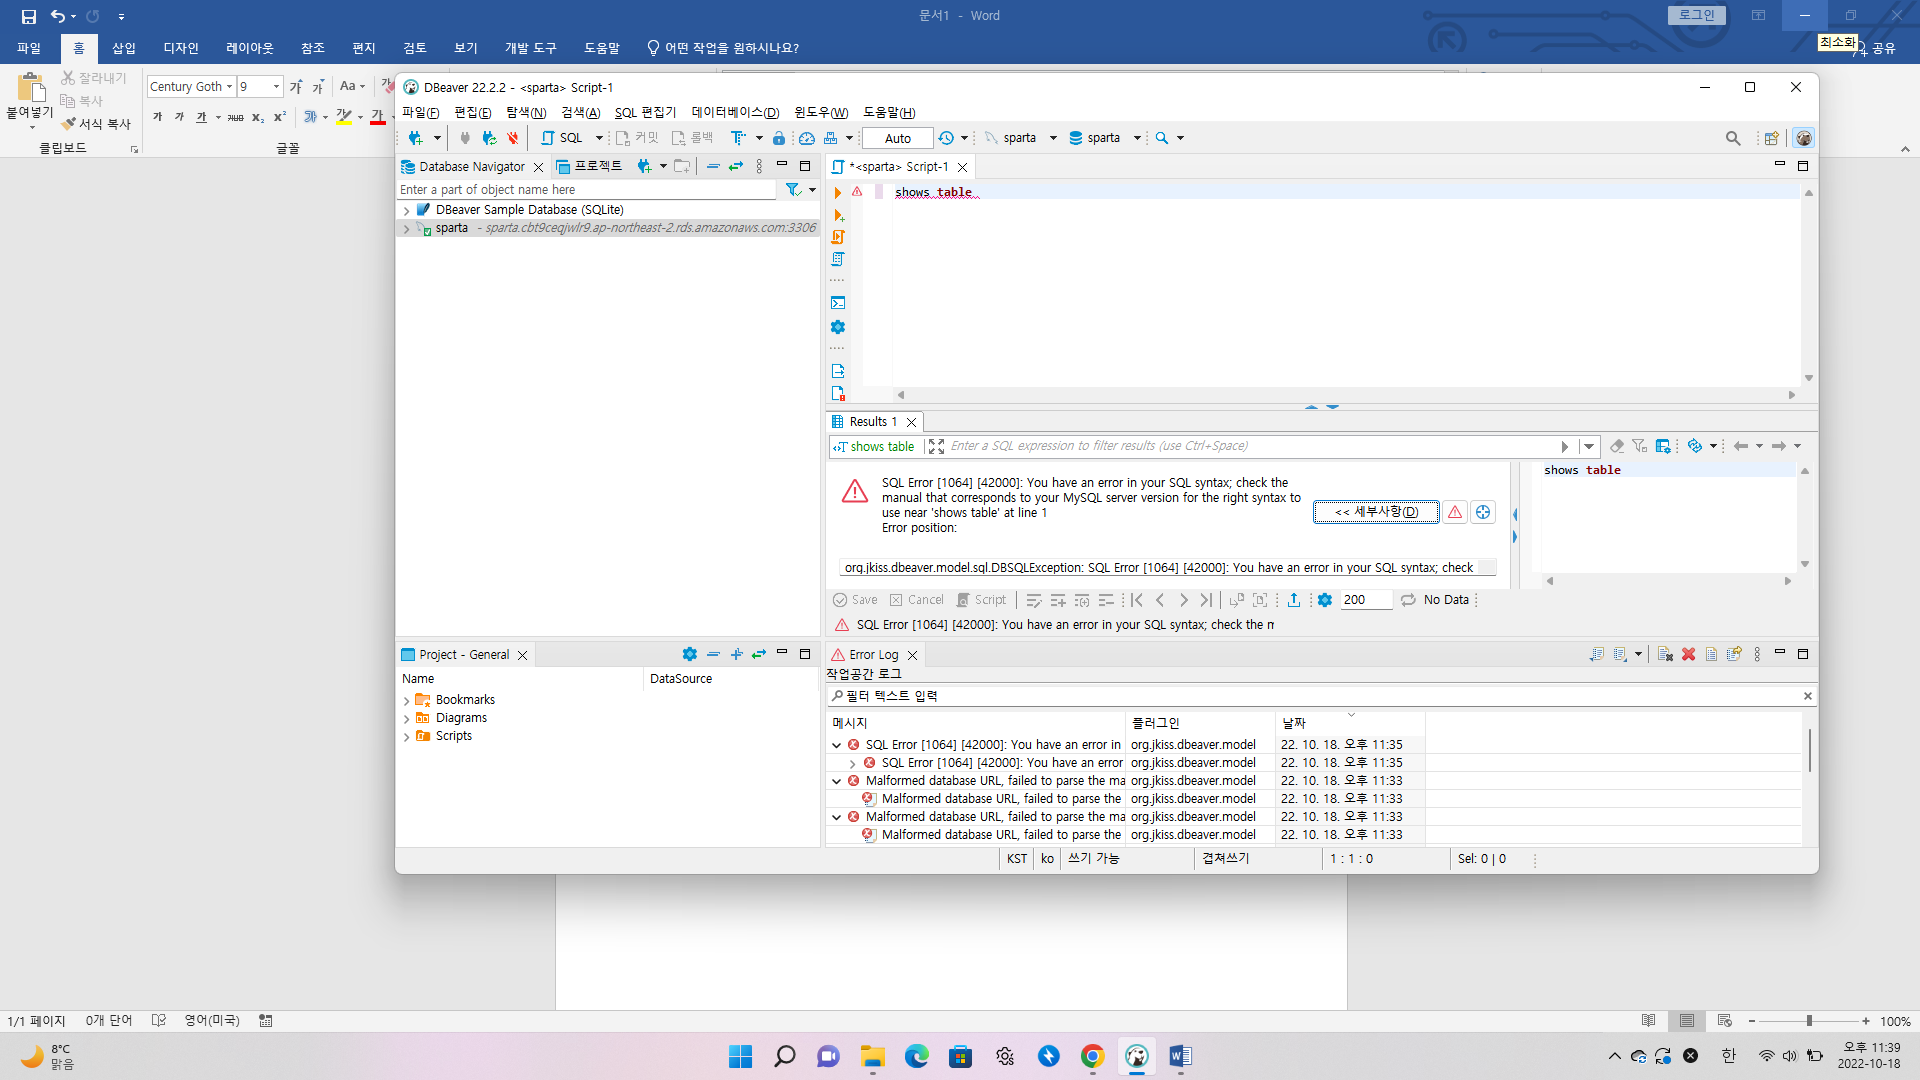This screenshot has width=1920, height=1080.
Task: Open the active datasource sparta dropdown
Action: [x=1053, y=138]
